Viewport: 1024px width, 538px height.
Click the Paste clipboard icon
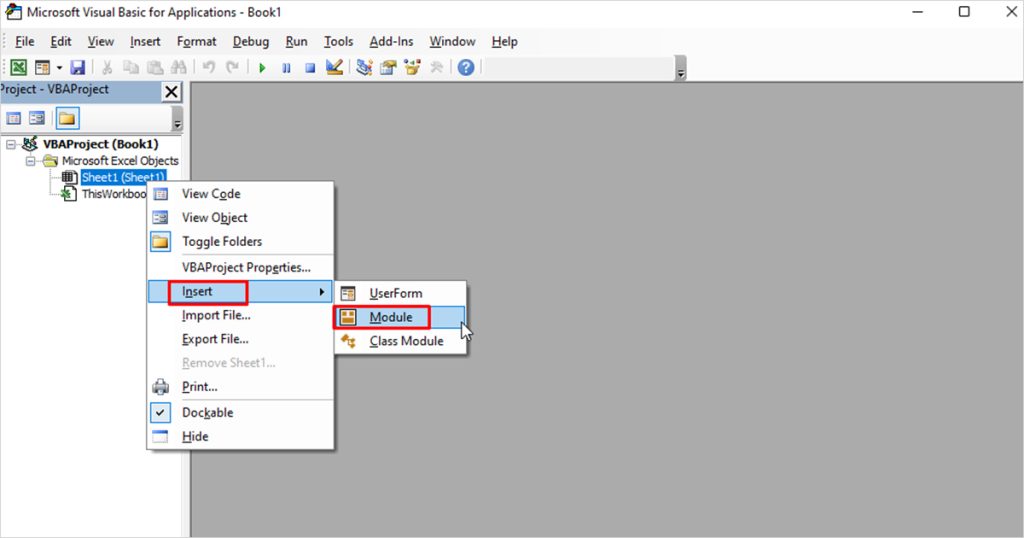155,67
